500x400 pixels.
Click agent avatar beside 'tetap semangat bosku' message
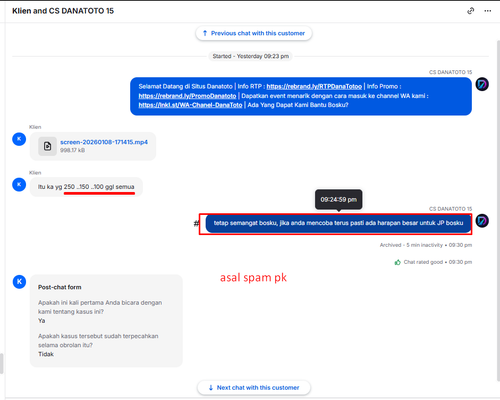click(x=482, y=221)
